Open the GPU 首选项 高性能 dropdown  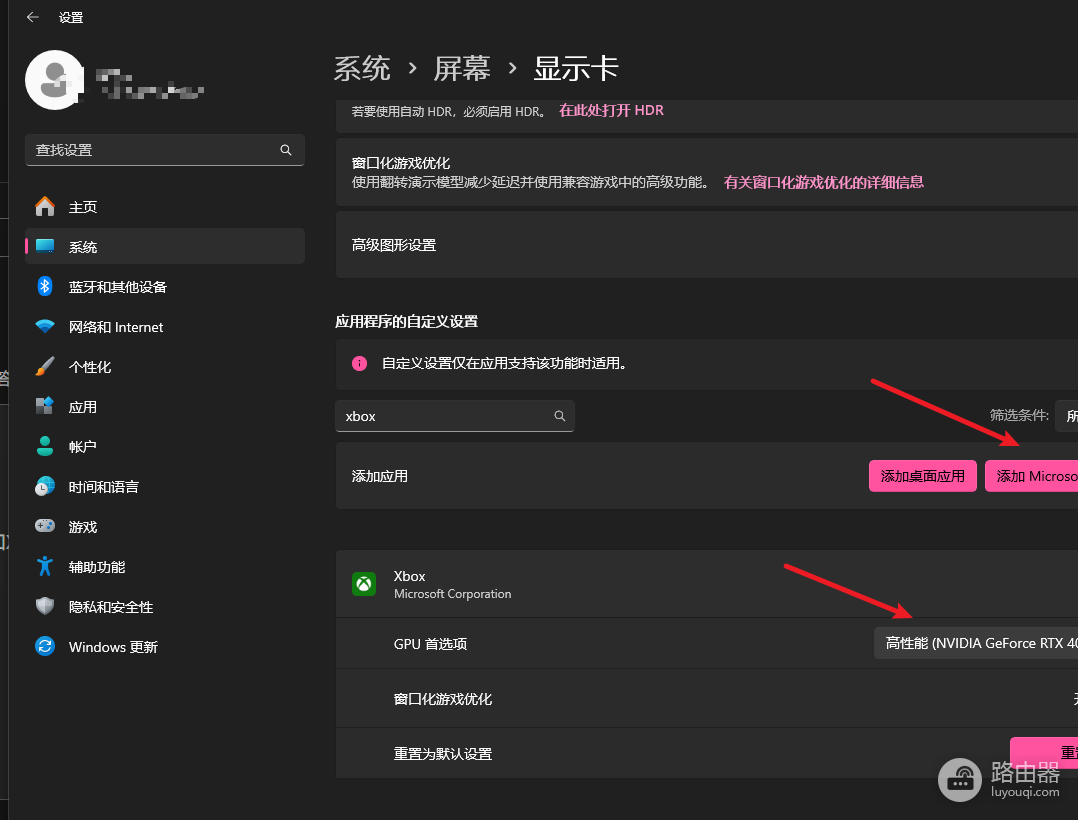(976, 643)
